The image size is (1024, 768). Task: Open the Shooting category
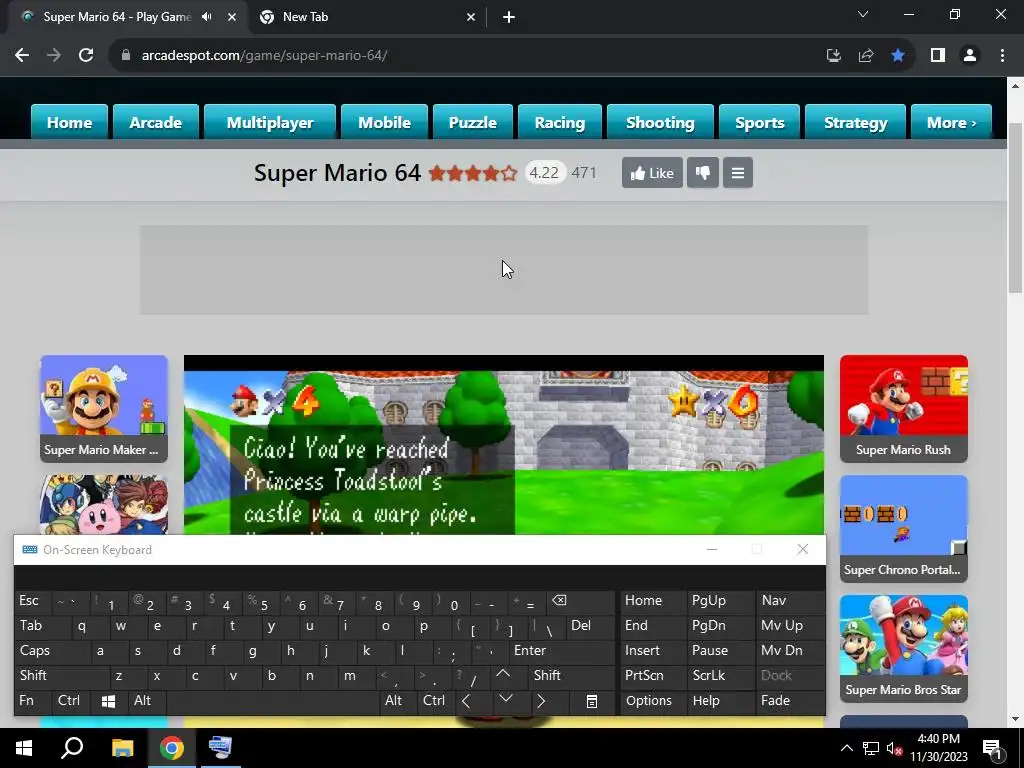tap(660, 122)
